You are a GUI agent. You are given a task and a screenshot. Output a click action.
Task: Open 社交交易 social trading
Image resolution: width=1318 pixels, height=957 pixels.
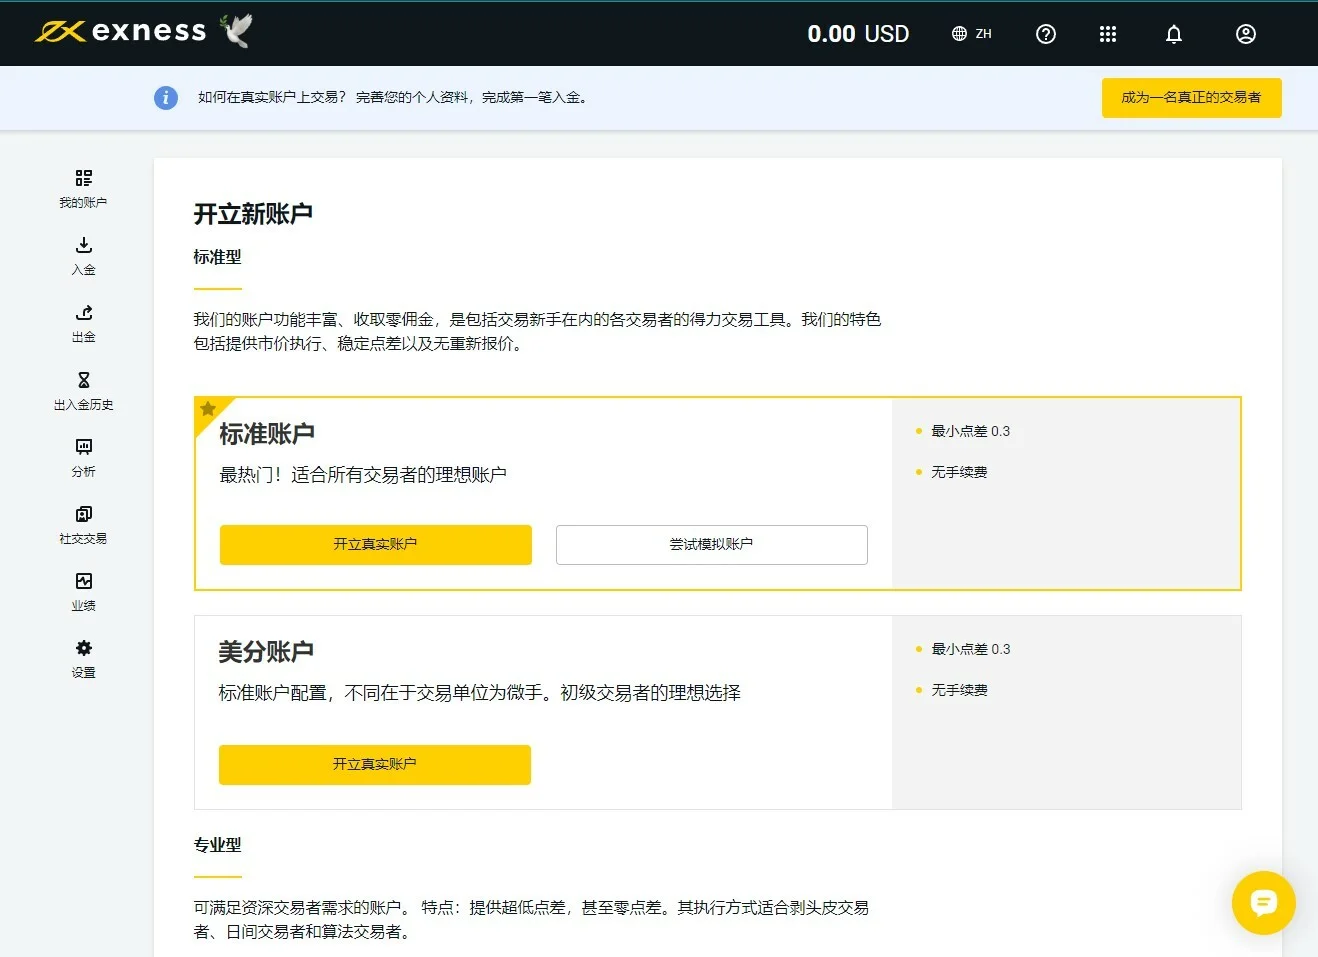point(83,525)
